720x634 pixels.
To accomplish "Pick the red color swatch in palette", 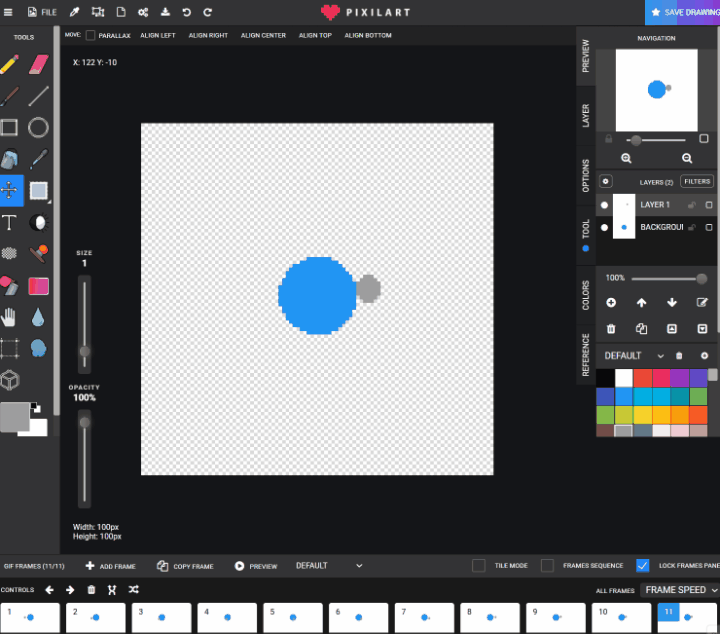I will 642,378.
